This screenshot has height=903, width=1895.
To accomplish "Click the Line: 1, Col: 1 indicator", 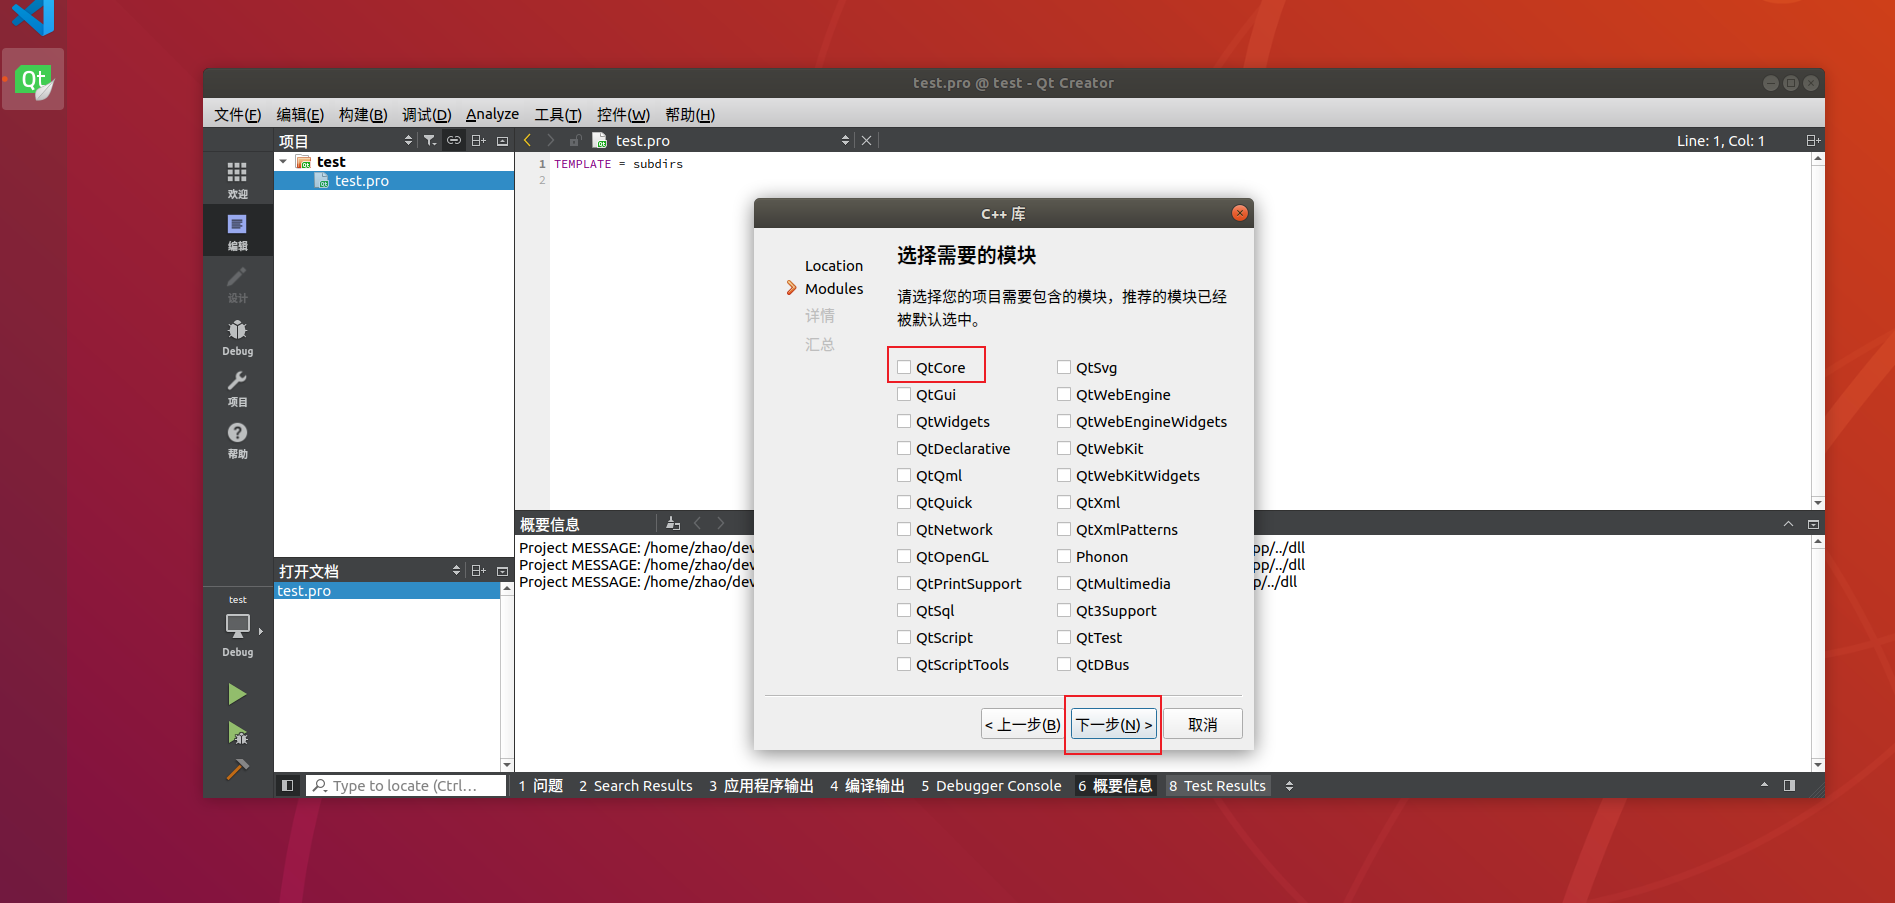I will tap(1720, 141).
